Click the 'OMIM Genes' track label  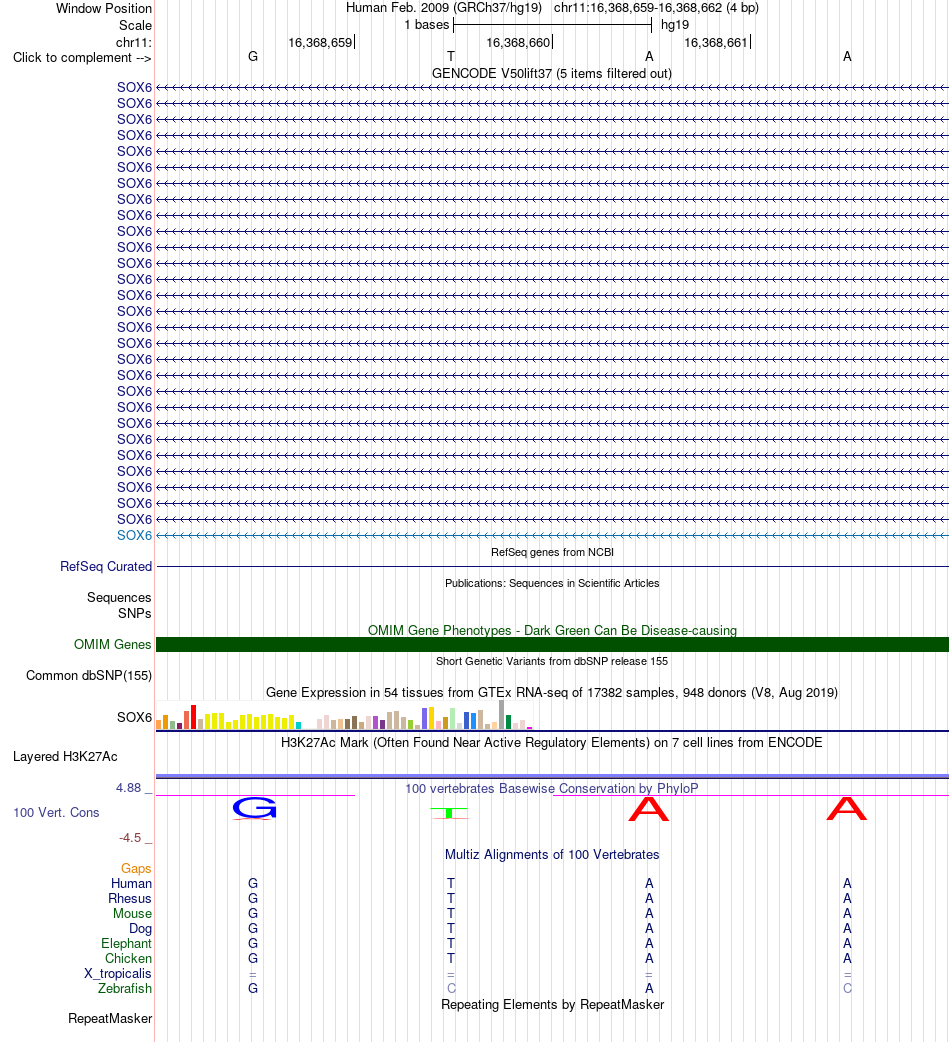point(112,645)
